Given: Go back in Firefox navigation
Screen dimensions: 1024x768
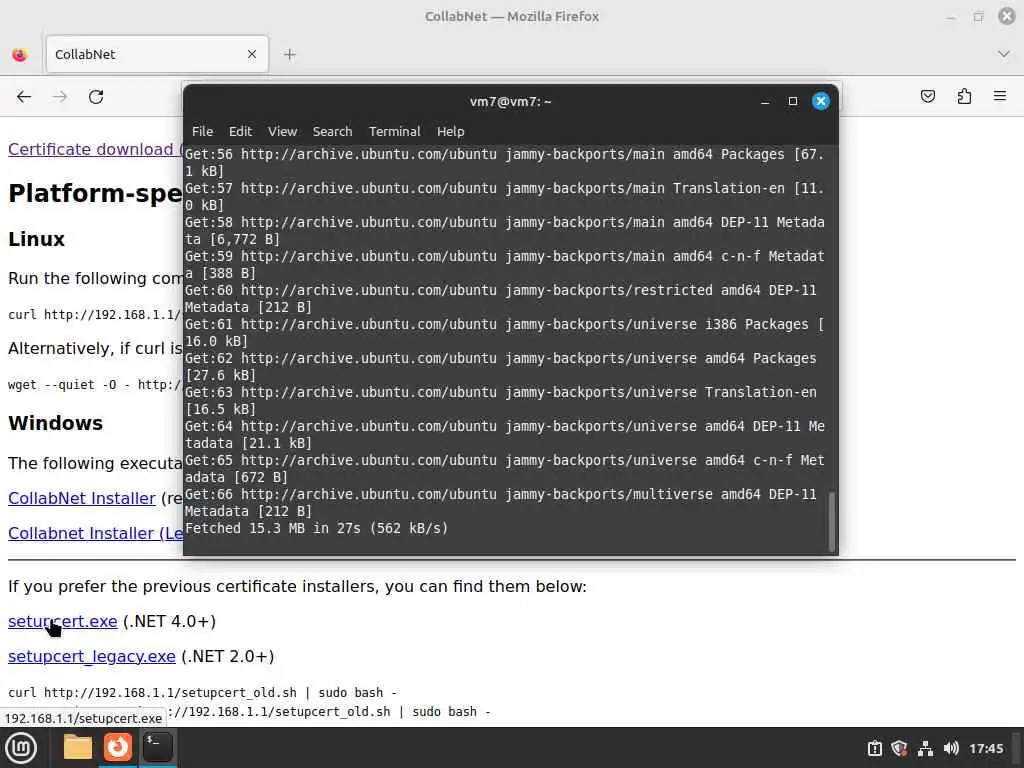Looking at the screenshot, I should [x=24, y=97].
